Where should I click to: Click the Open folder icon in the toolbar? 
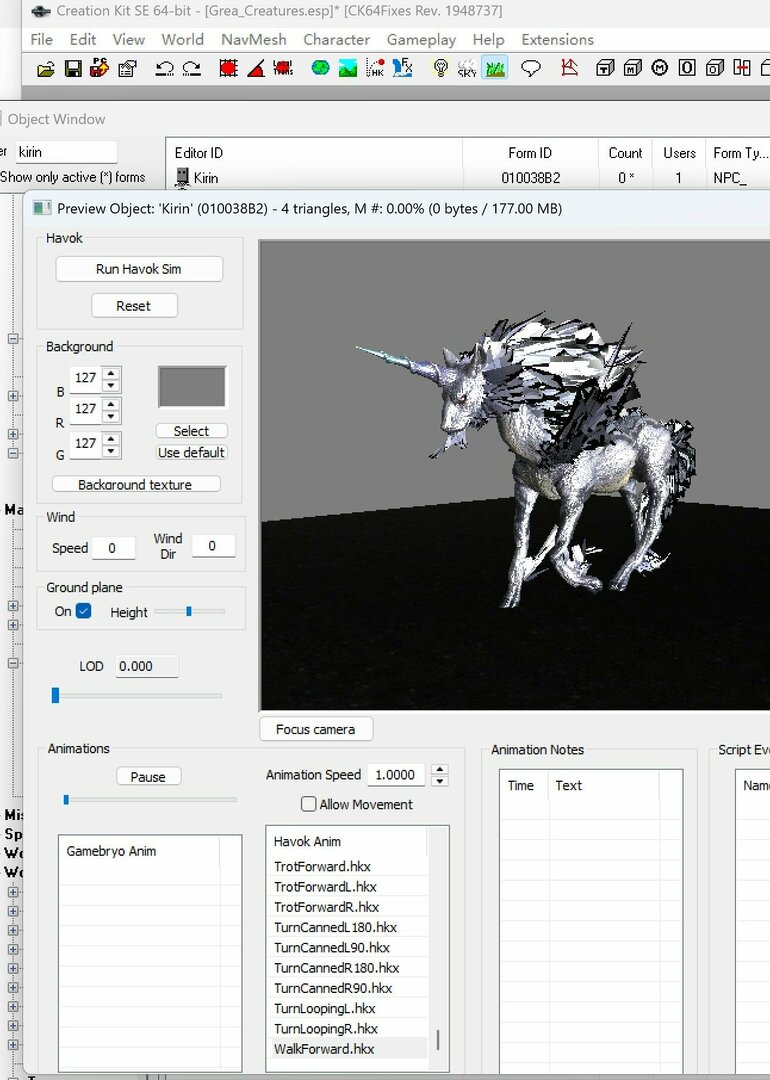coord(45,68)
